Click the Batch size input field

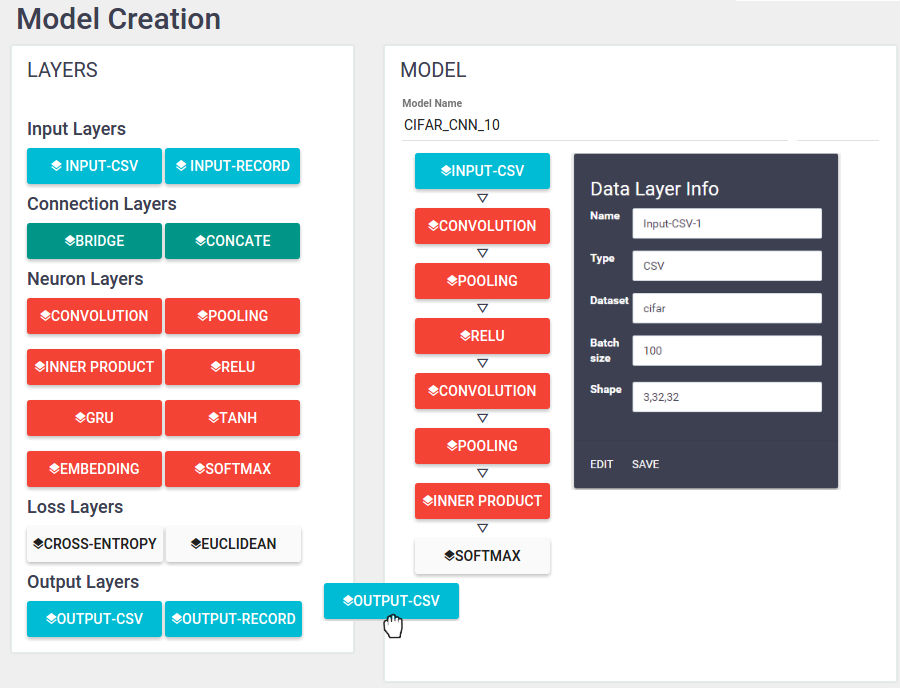click(726, 351)
